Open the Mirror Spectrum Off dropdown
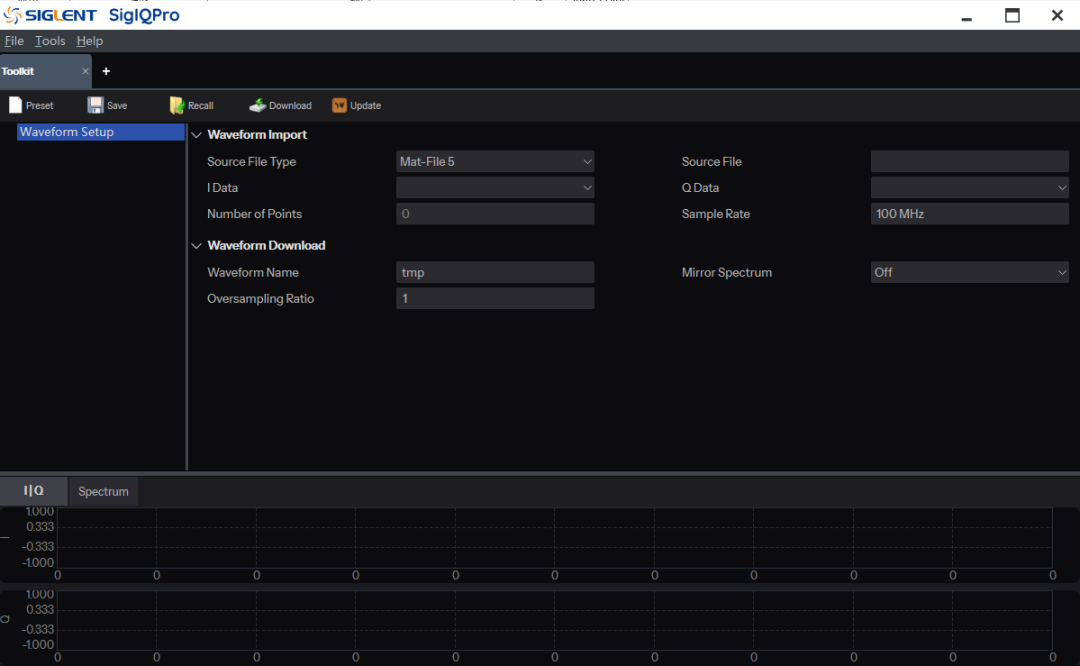1080x666 pixels. coord(970,272)
